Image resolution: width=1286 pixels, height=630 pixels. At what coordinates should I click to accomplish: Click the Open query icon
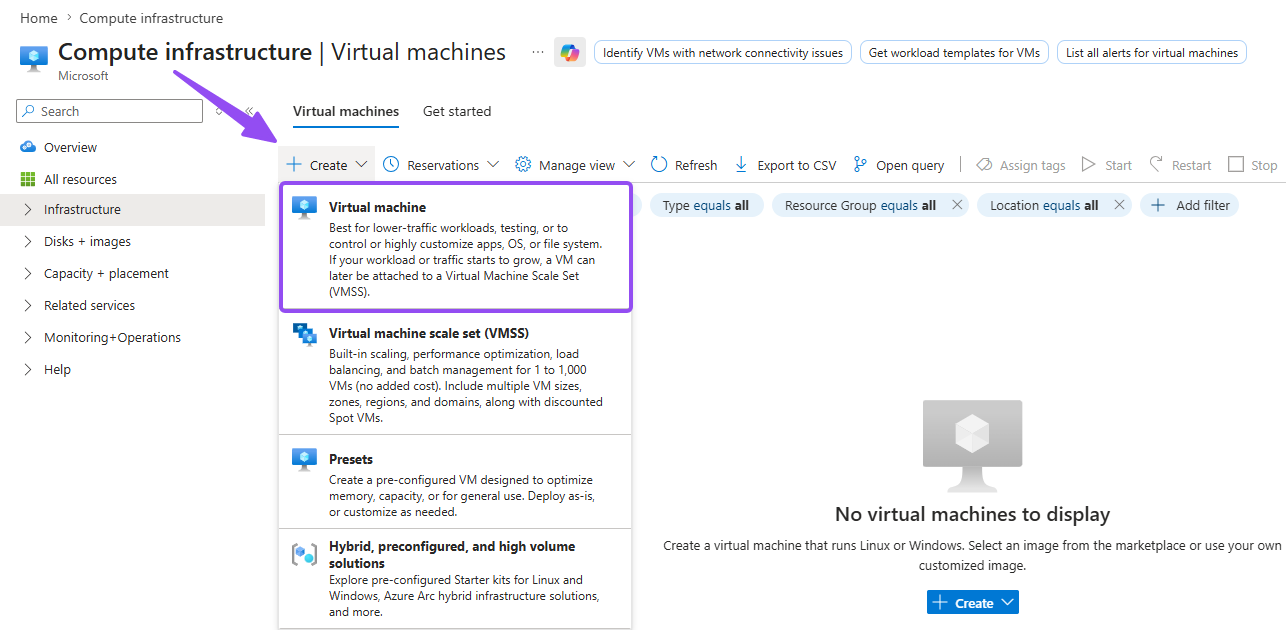[860, 165]
